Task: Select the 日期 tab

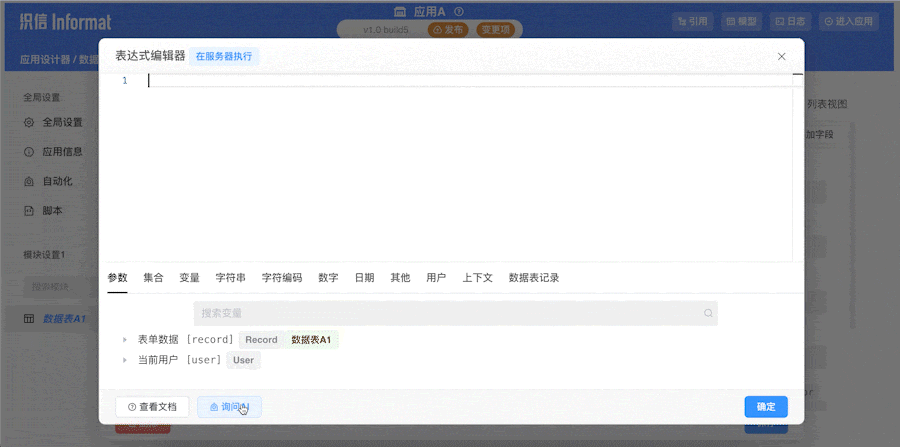Action: tap(364, 278)
